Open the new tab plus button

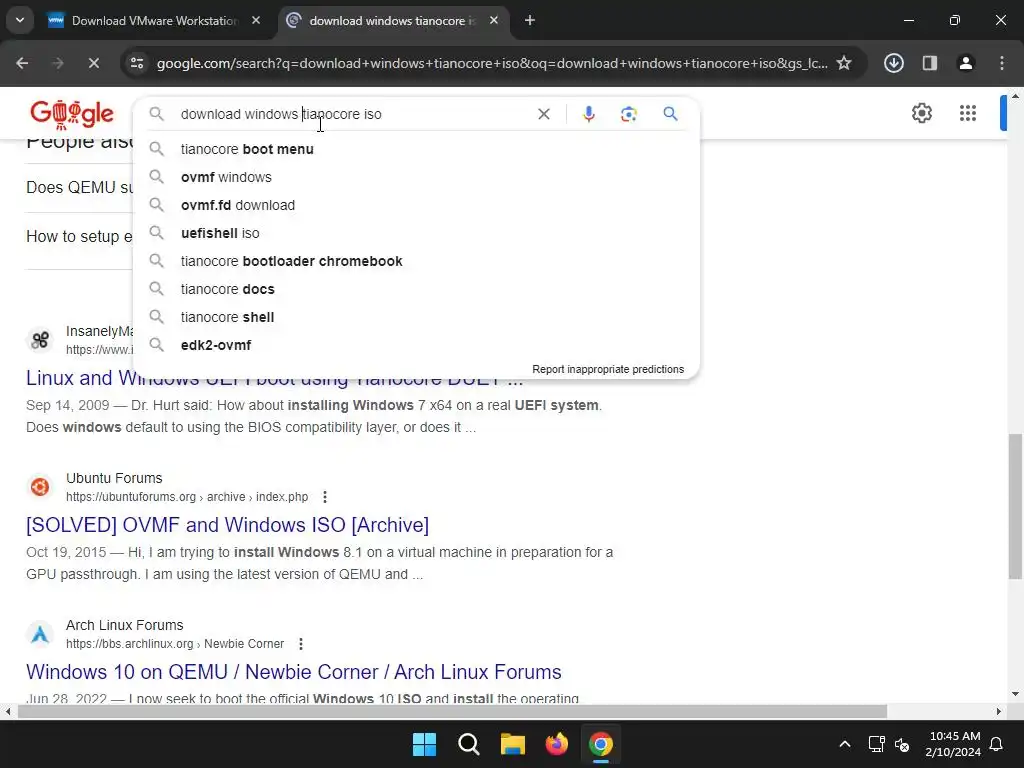(530, 20)
